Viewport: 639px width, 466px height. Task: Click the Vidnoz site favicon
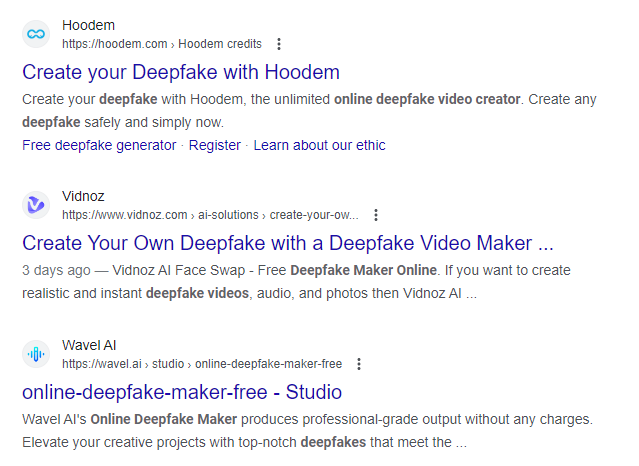pyautogui.click(x=36, y=205)
